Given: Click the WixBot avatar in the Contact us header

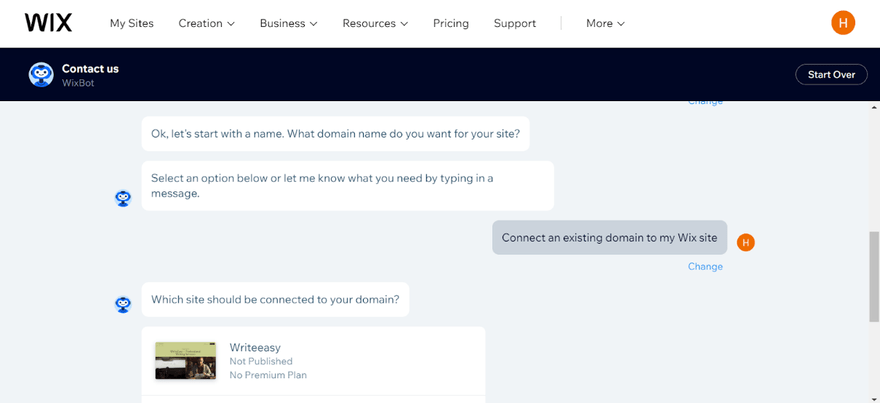Looking at the screenshot, I should pos(41,74).
